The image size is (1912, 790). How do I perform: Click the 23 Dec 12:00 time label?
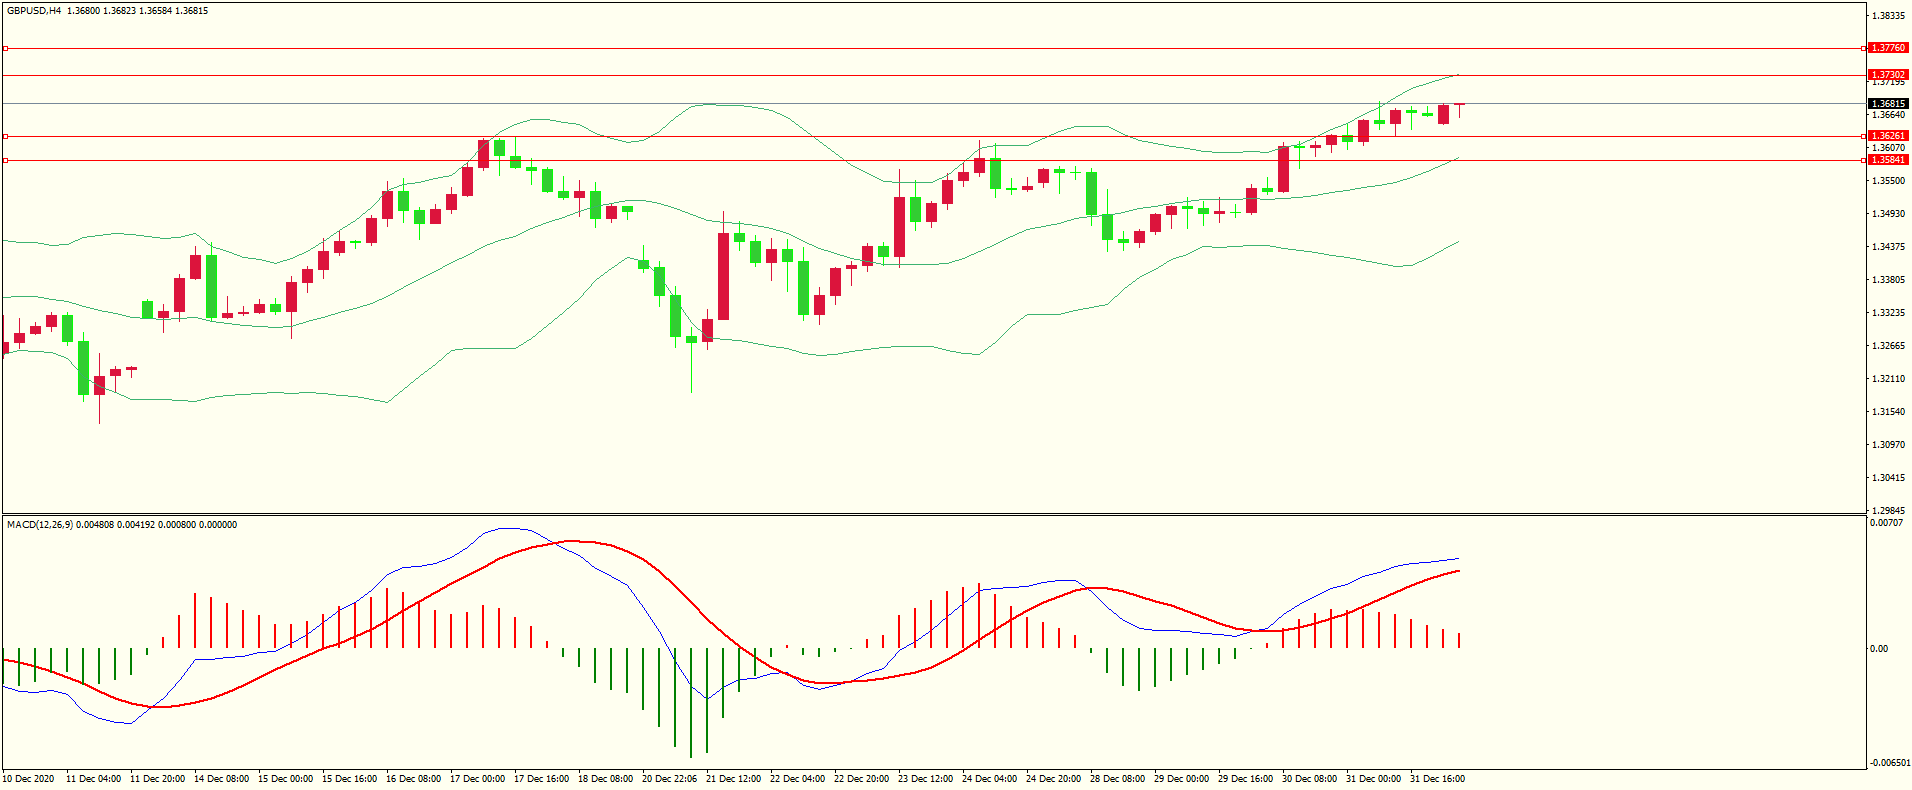[925, 779]
